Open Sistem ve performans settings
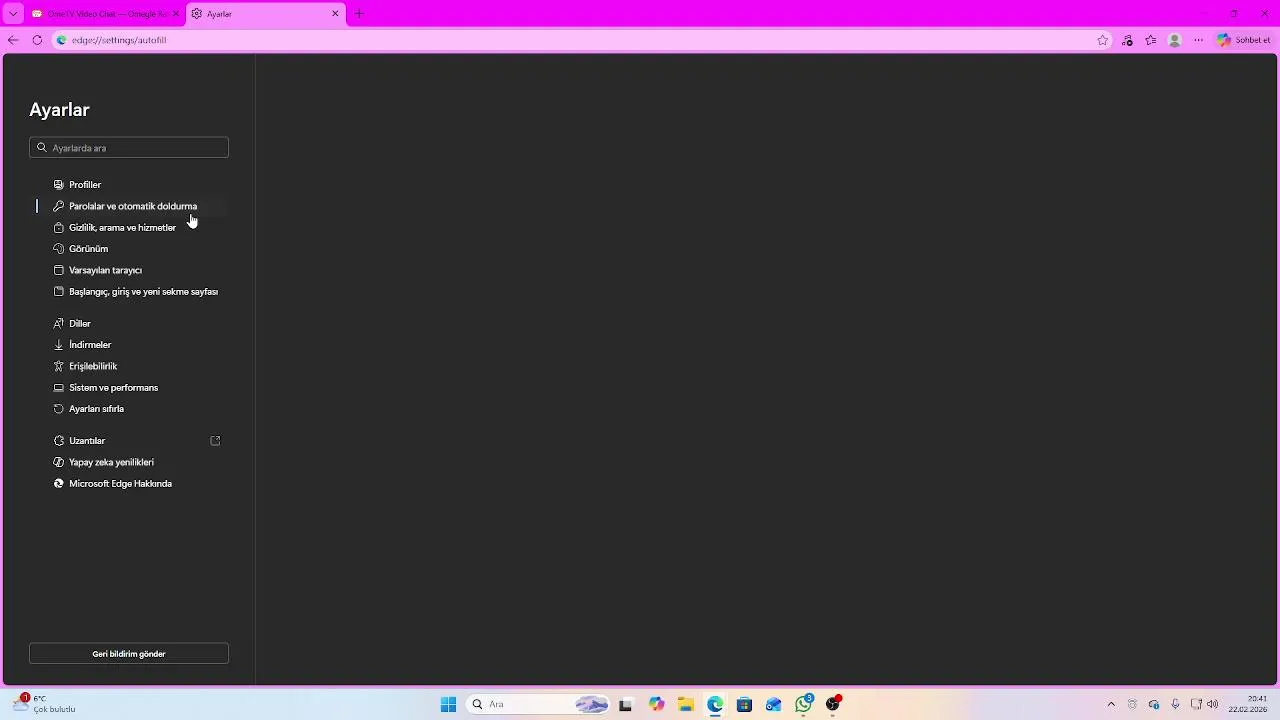The height and width of the screenshot is (720, 1280). click(113, 388)
